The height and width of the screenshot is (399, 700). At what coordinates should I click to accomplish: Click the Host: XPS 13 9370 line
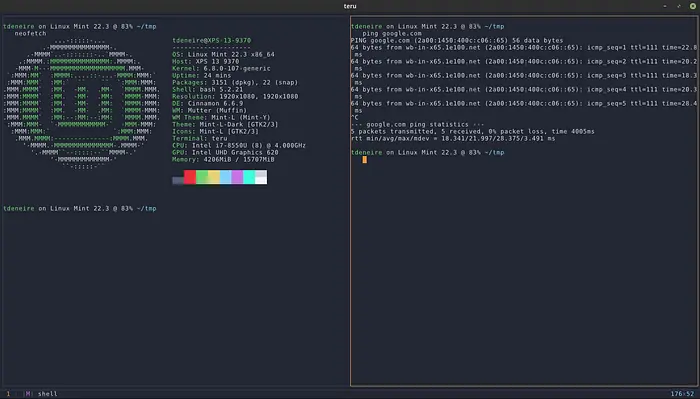click(x=206, y=62)
